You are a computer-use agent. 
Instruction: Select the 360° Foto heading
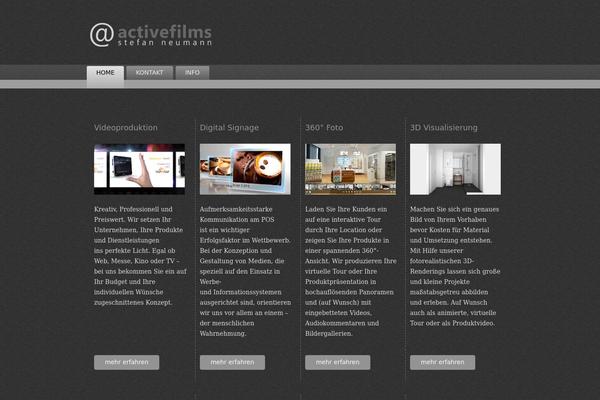pos(324,128)
